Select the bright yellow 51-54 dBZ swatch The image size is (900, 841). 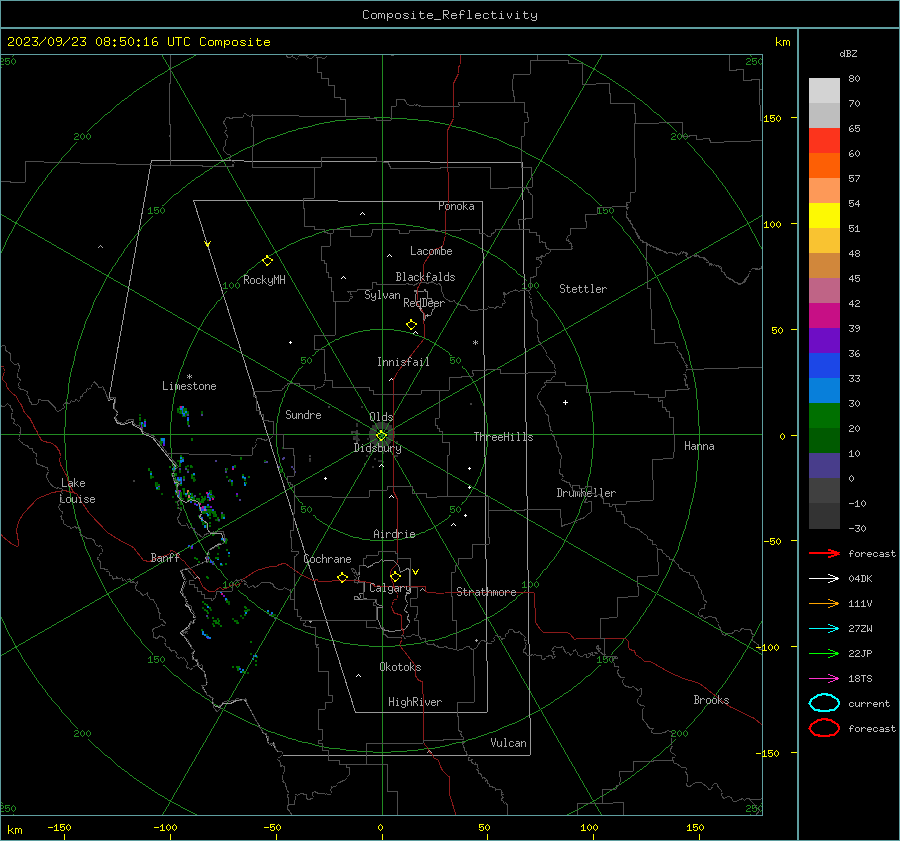[x=824, y=216]
